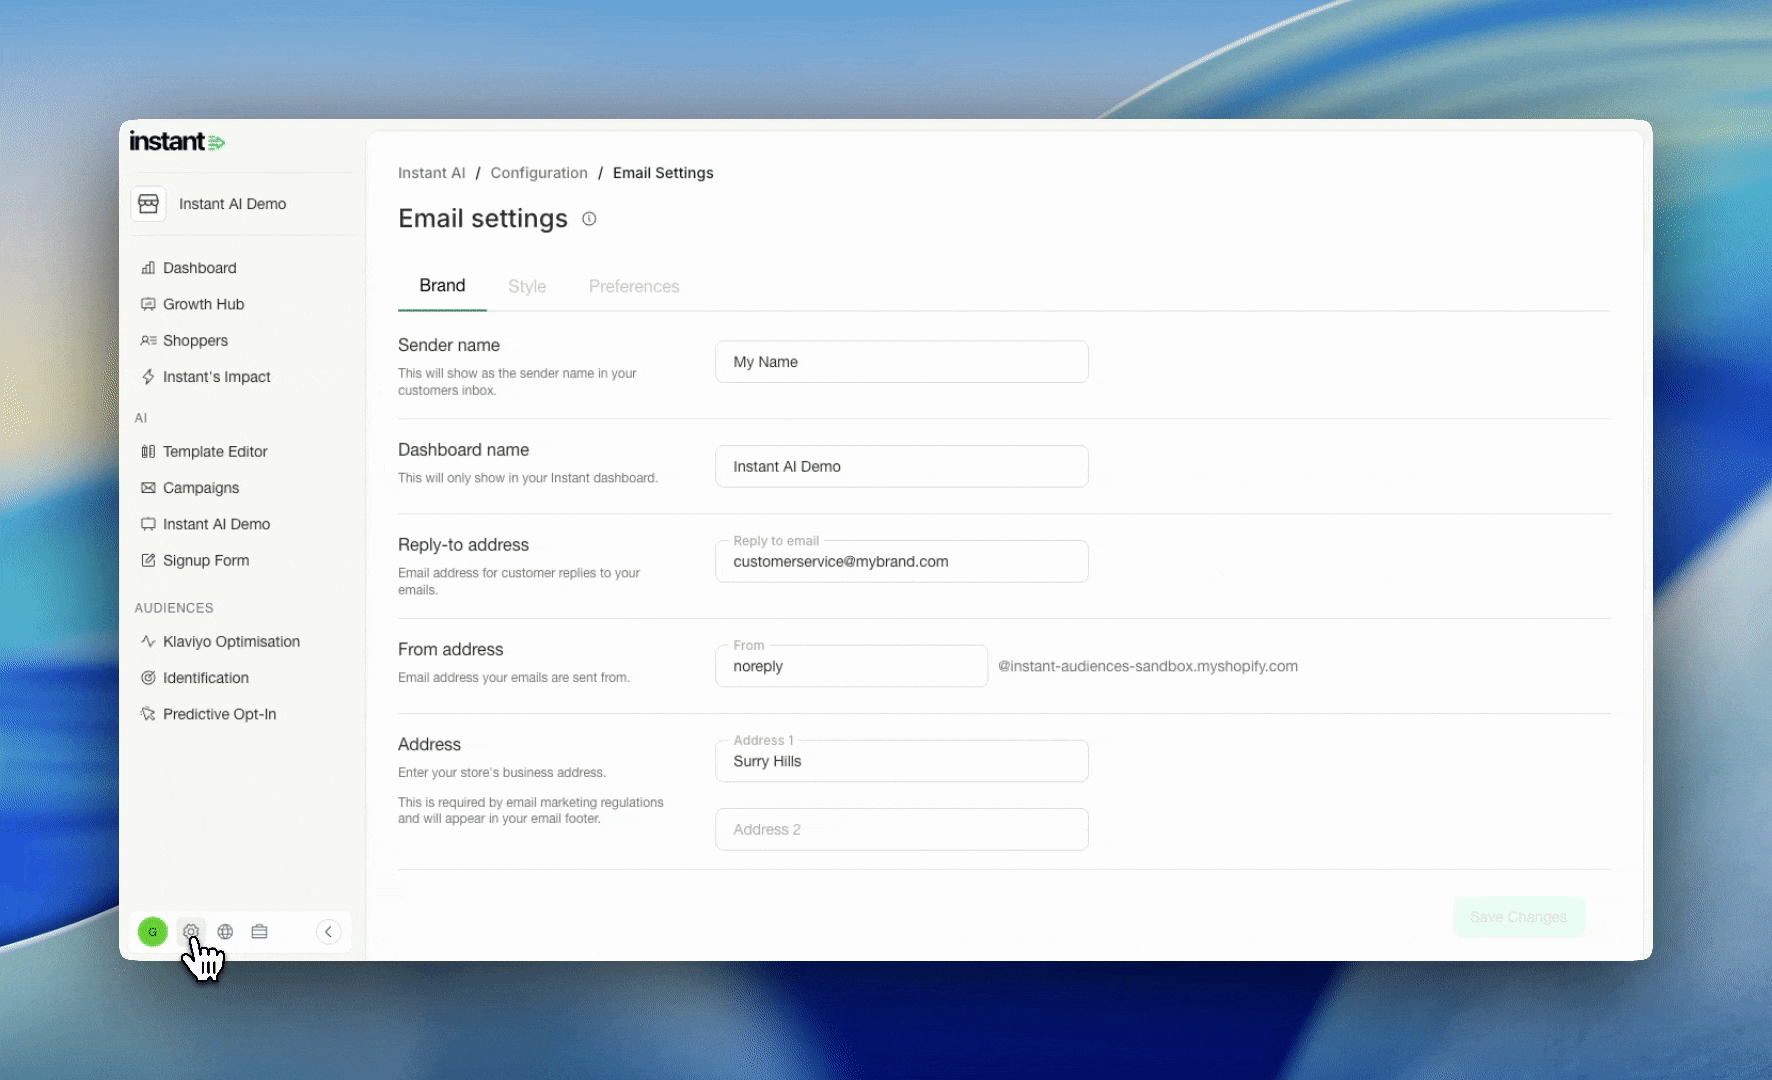The image size is (1772, 1080).
Task: Switch to the Style tab
Action: pyautogui.click(x=527, y=286)
